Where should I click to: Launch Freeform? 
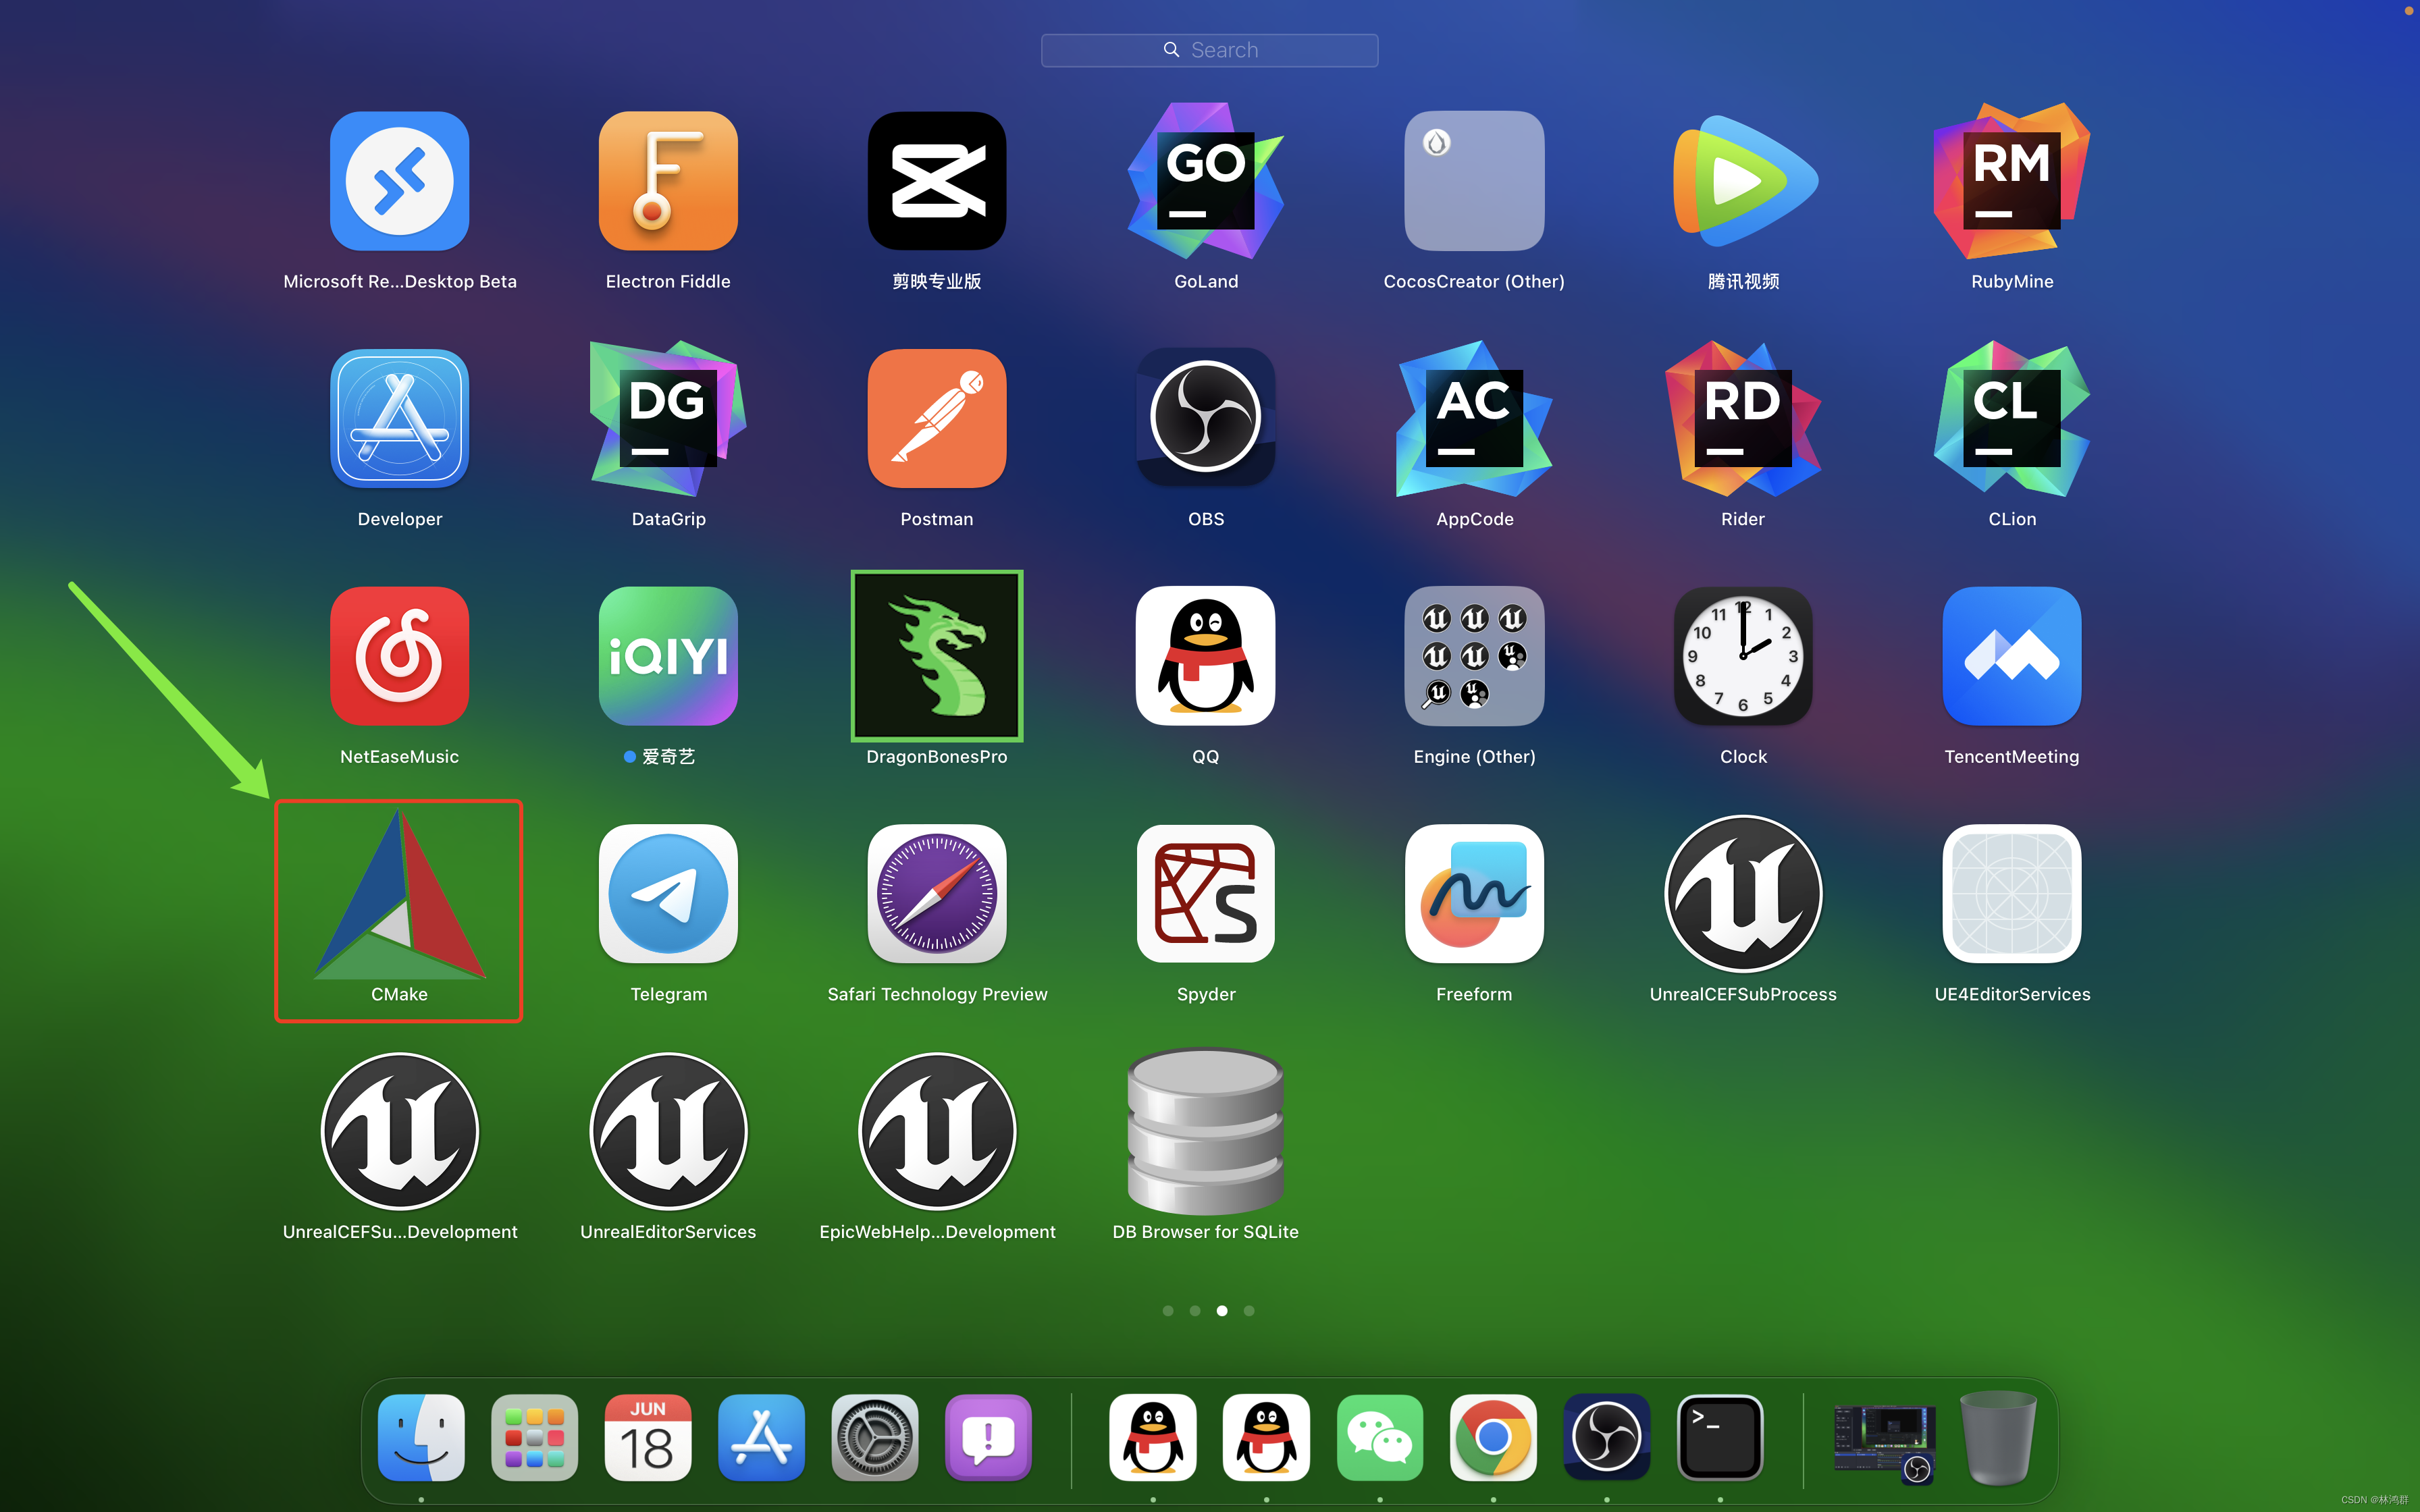point(1474,894)
